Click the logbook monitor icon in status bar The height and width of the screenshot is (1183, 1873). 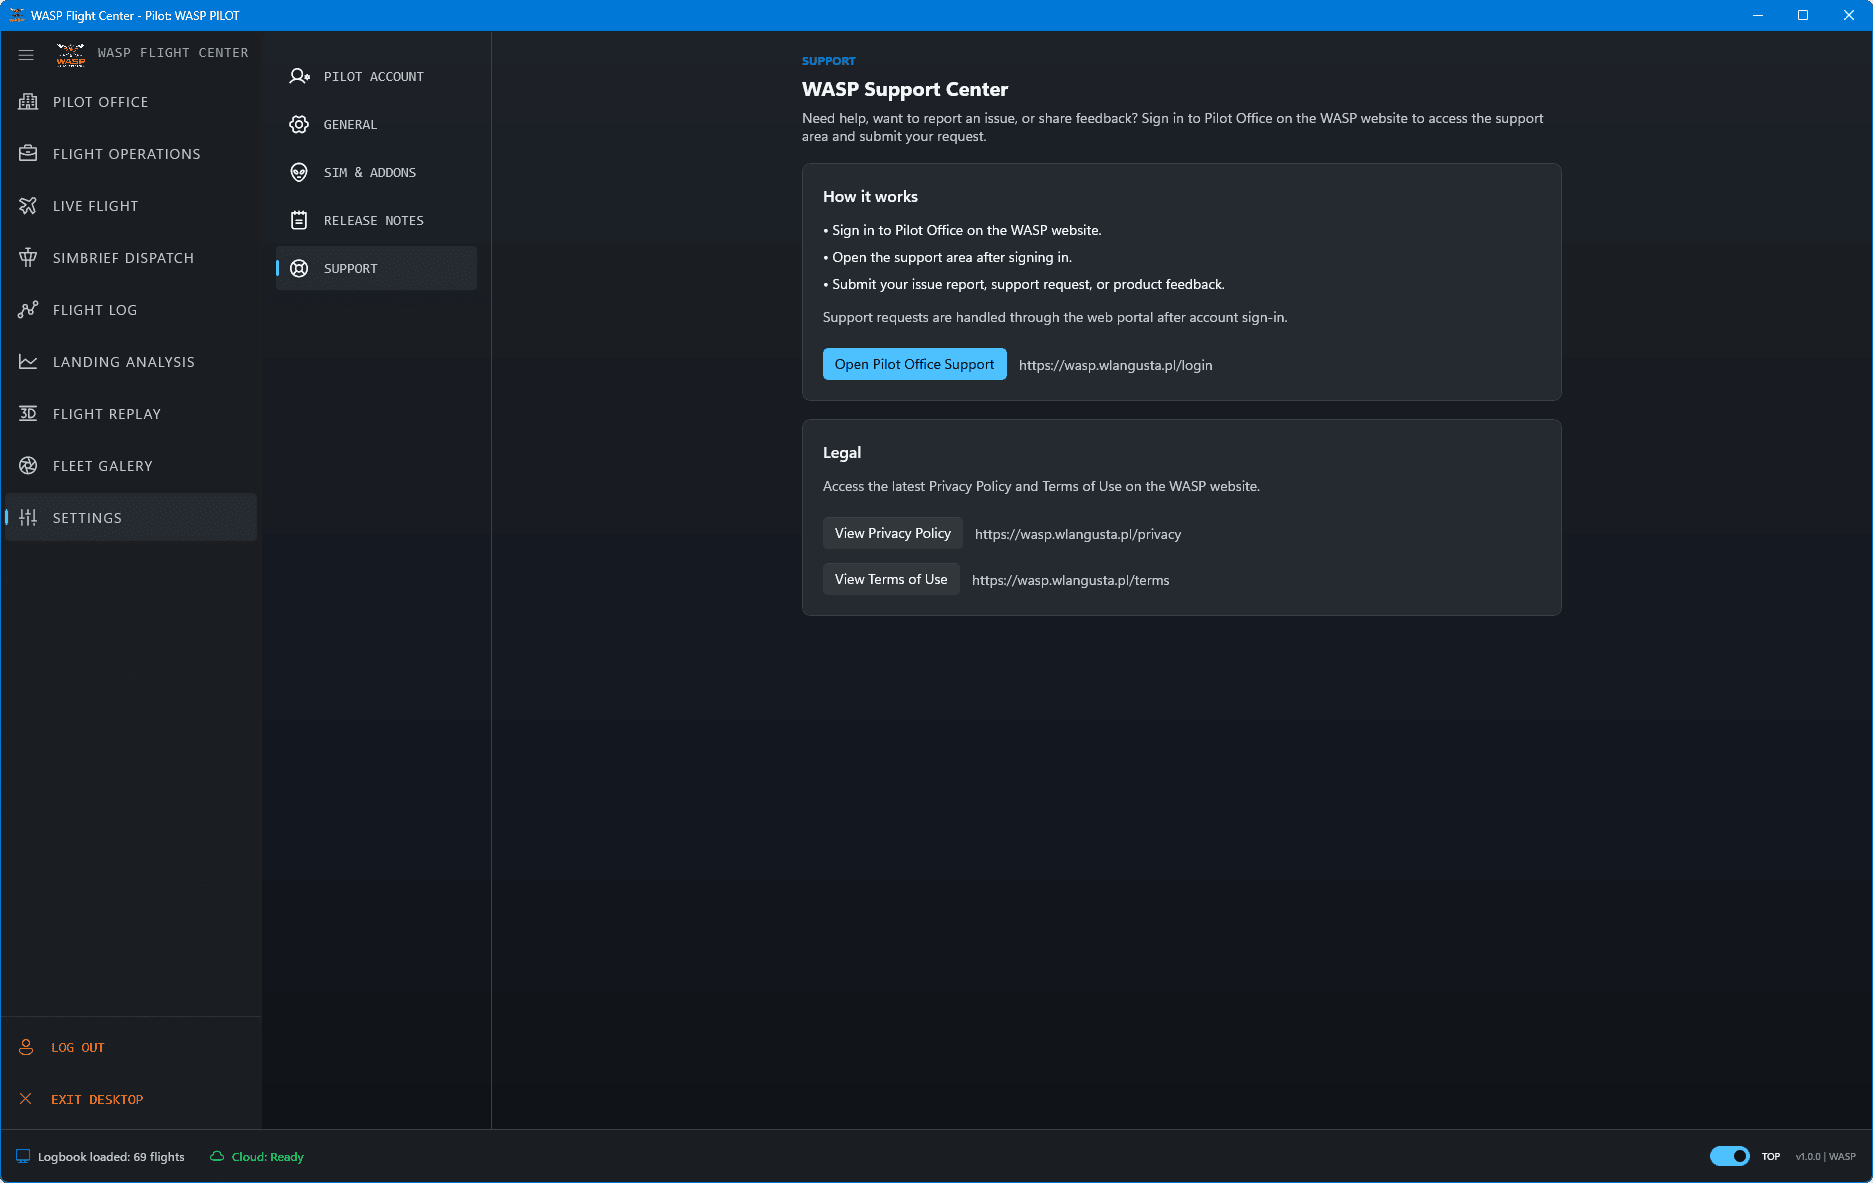pyautogui.click(x=23, y=1156)
